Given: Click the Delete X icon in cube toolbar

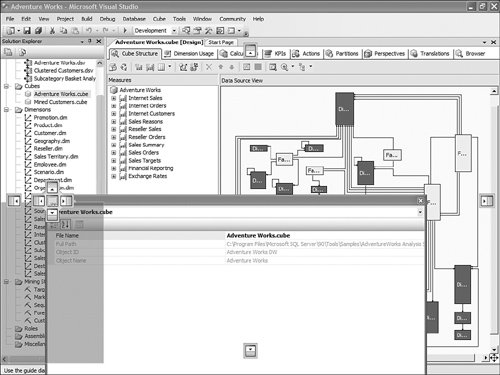Looking at the screenshot, I should [209, 67].
